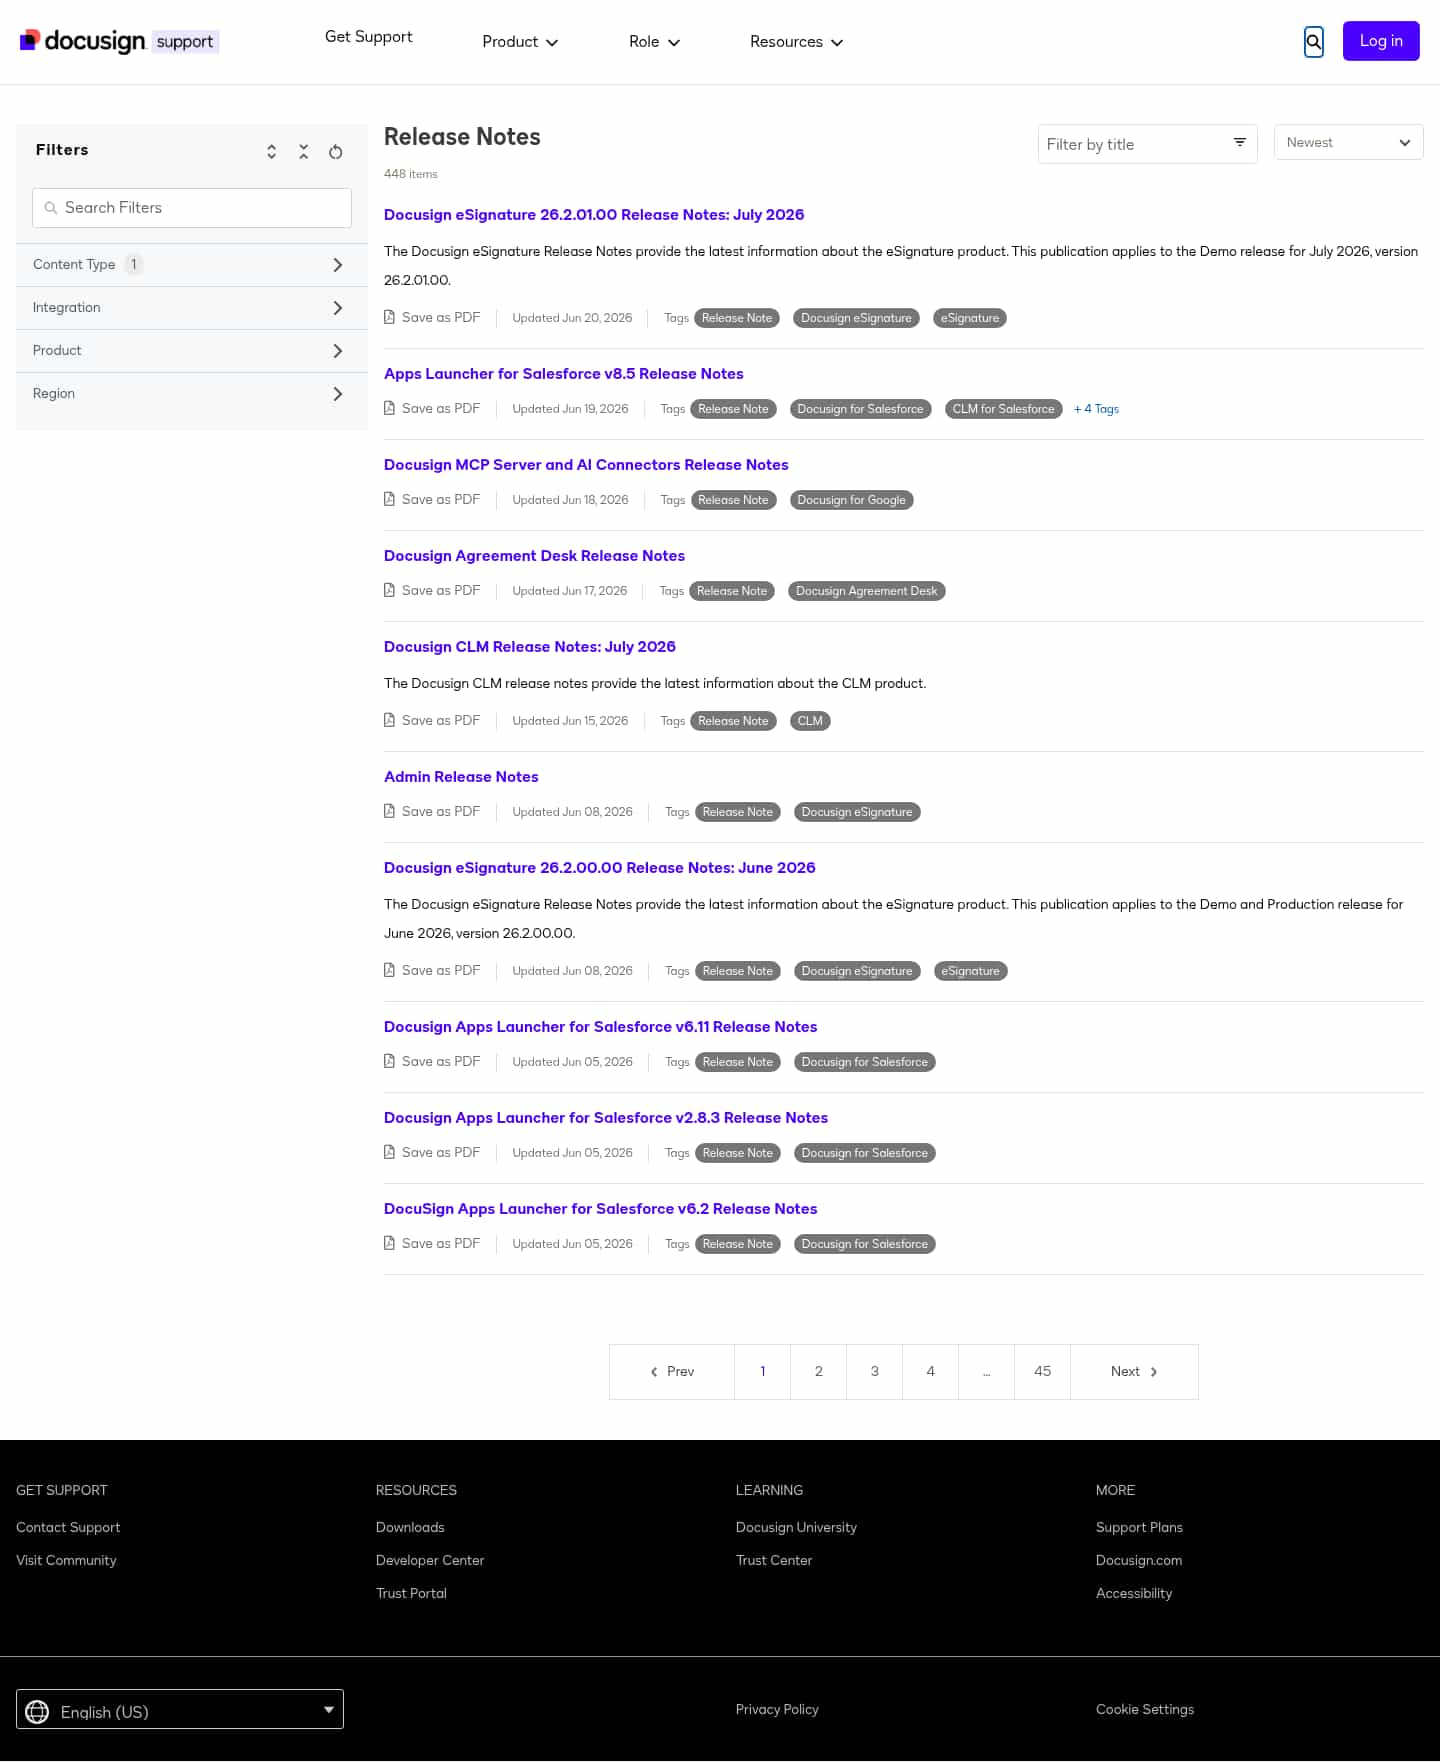This screenshot has height=1762, width=1440.
Task: Click the Log in button
Action: pyautogui.click(x=1381, y=41)
